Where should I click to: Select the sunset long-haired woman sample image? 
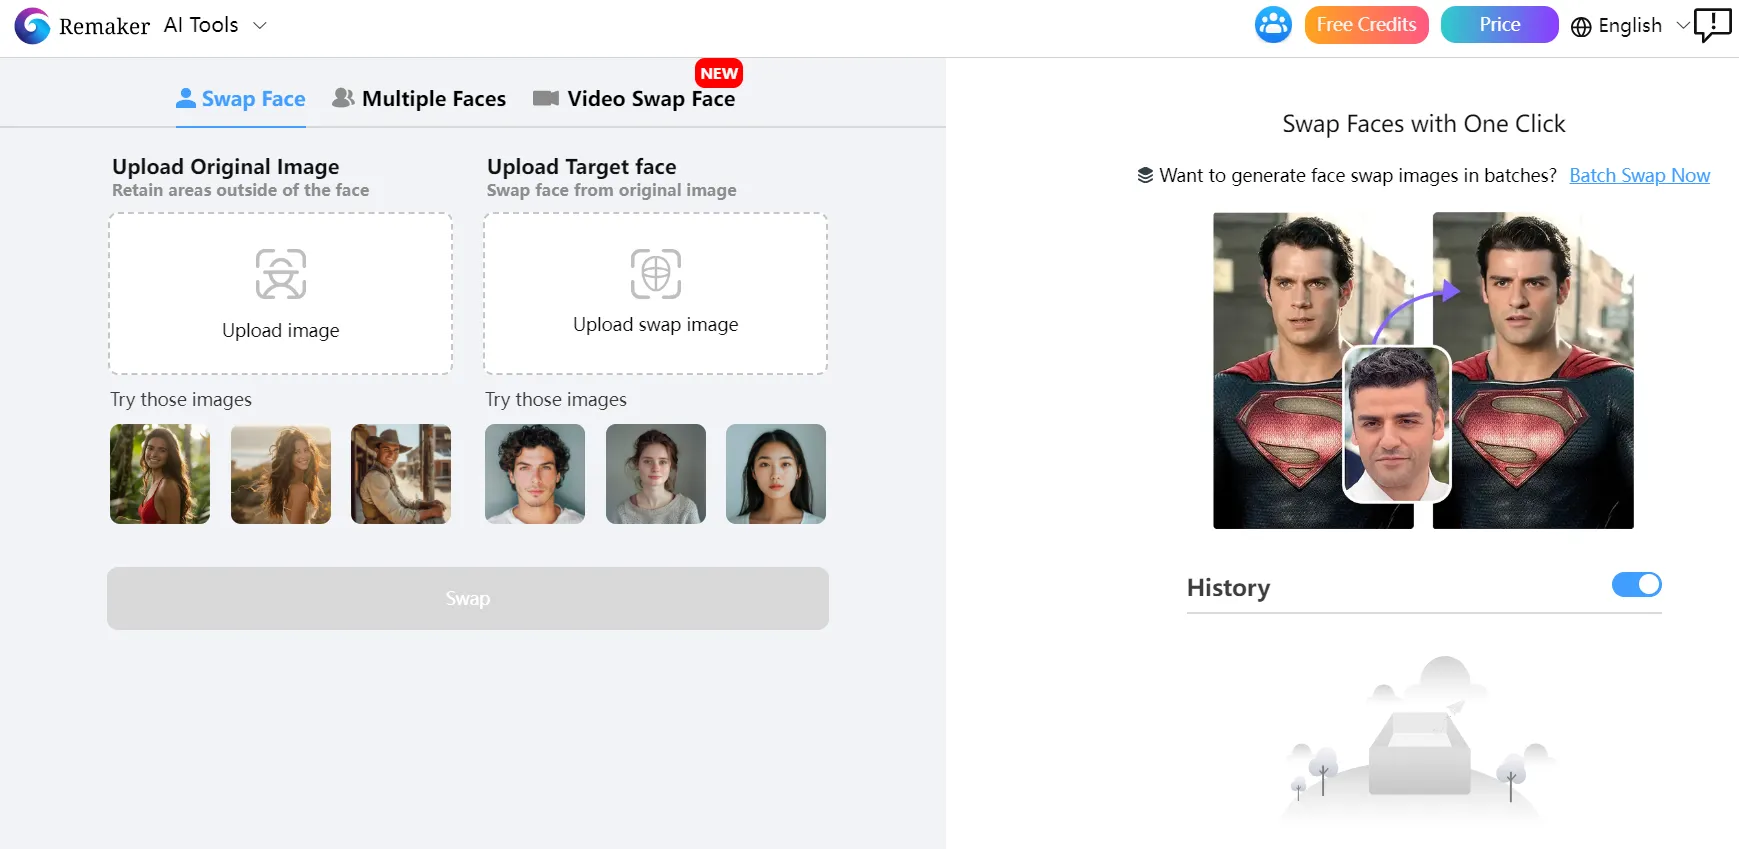[x=281, y=474]
